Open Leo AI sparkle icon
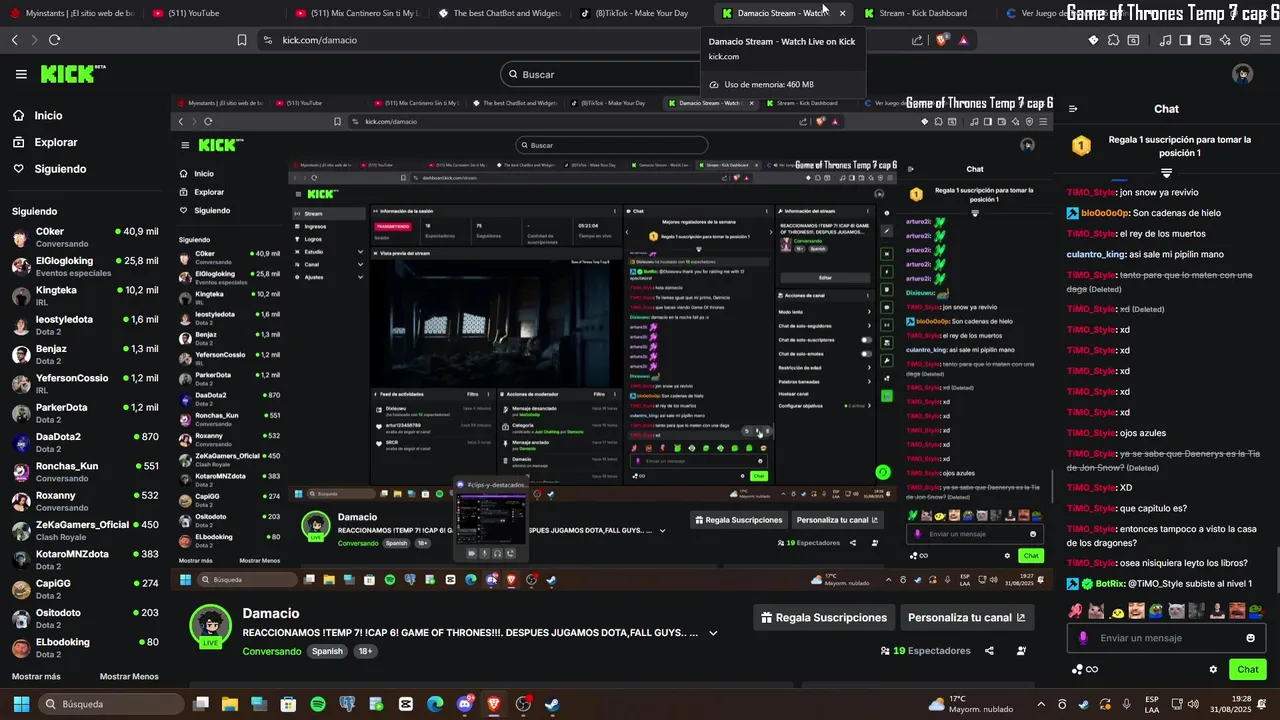 coord(1225,40)
